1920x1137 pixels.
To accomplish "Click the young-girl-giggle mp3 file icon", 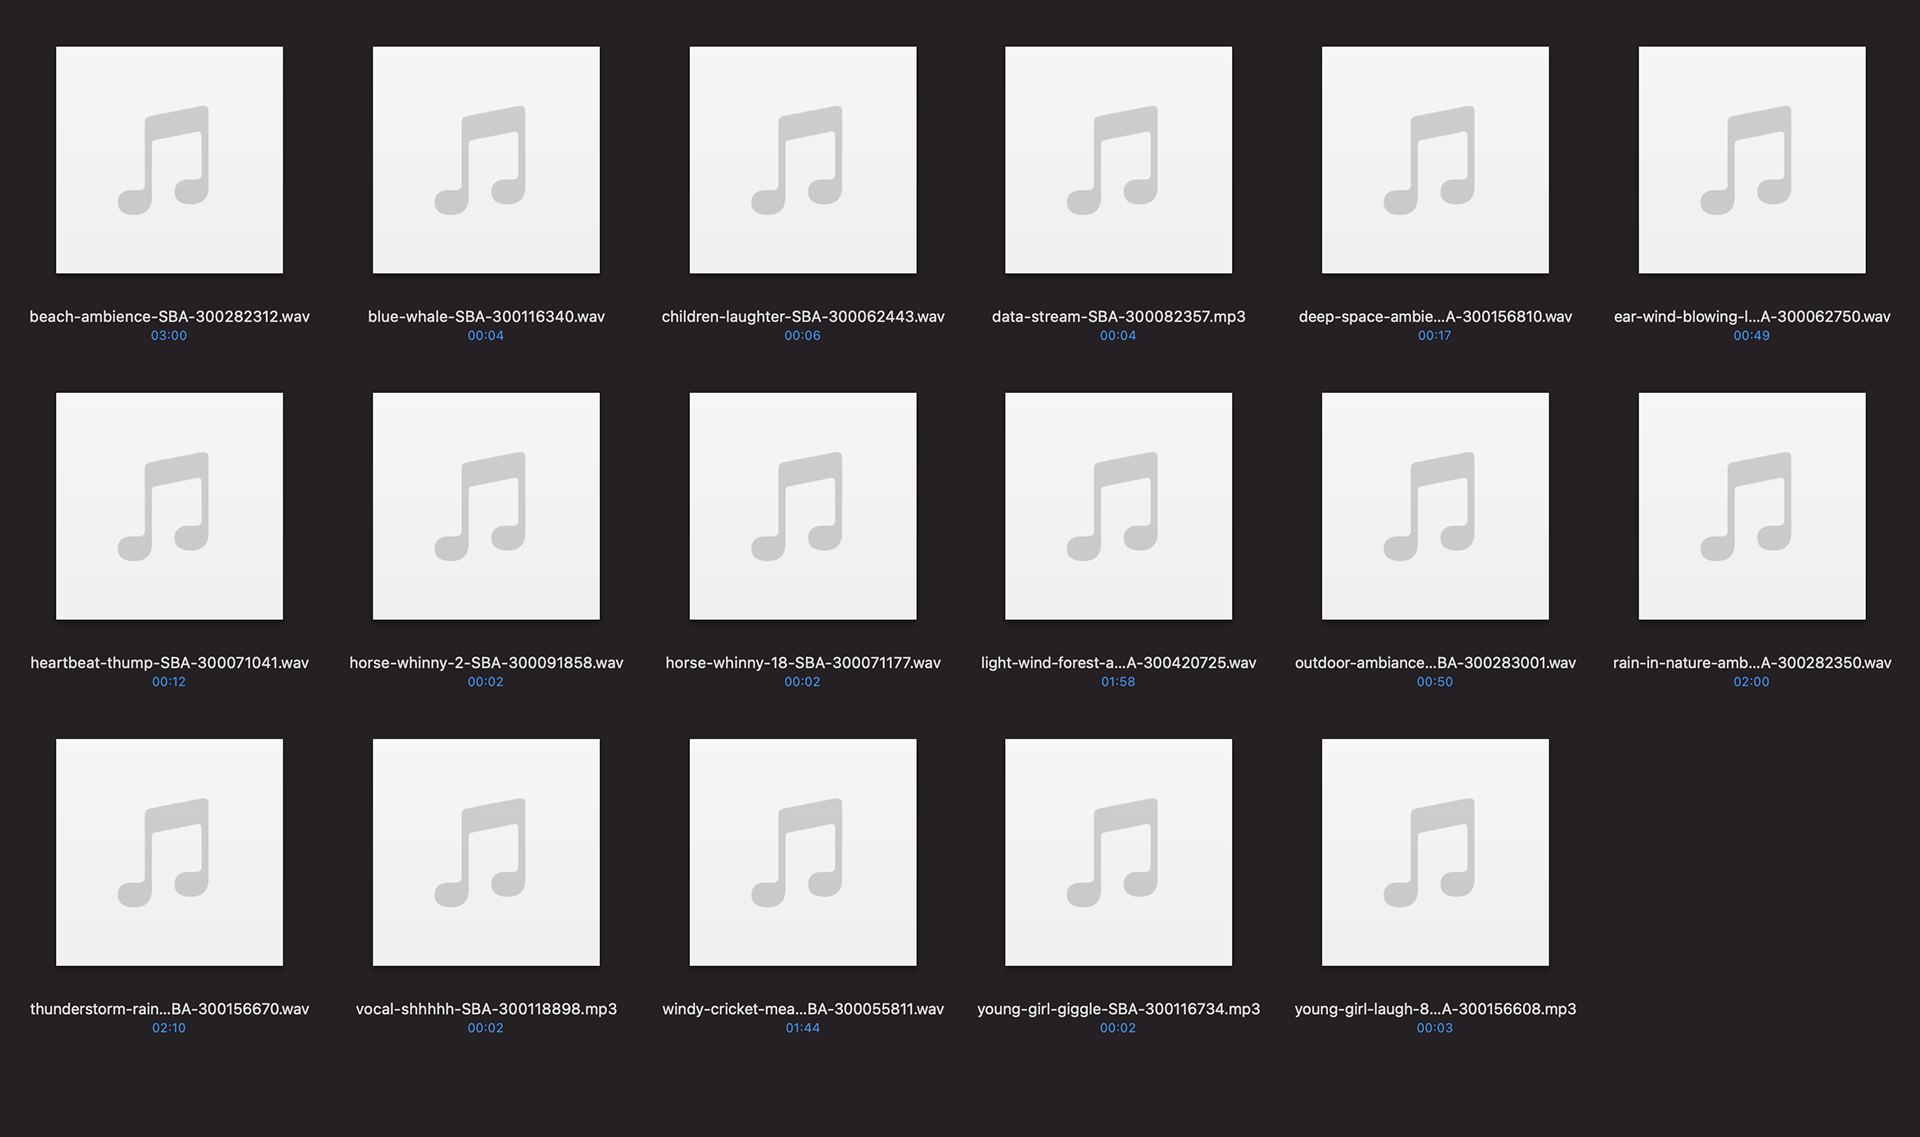I will coord(1118,852).
